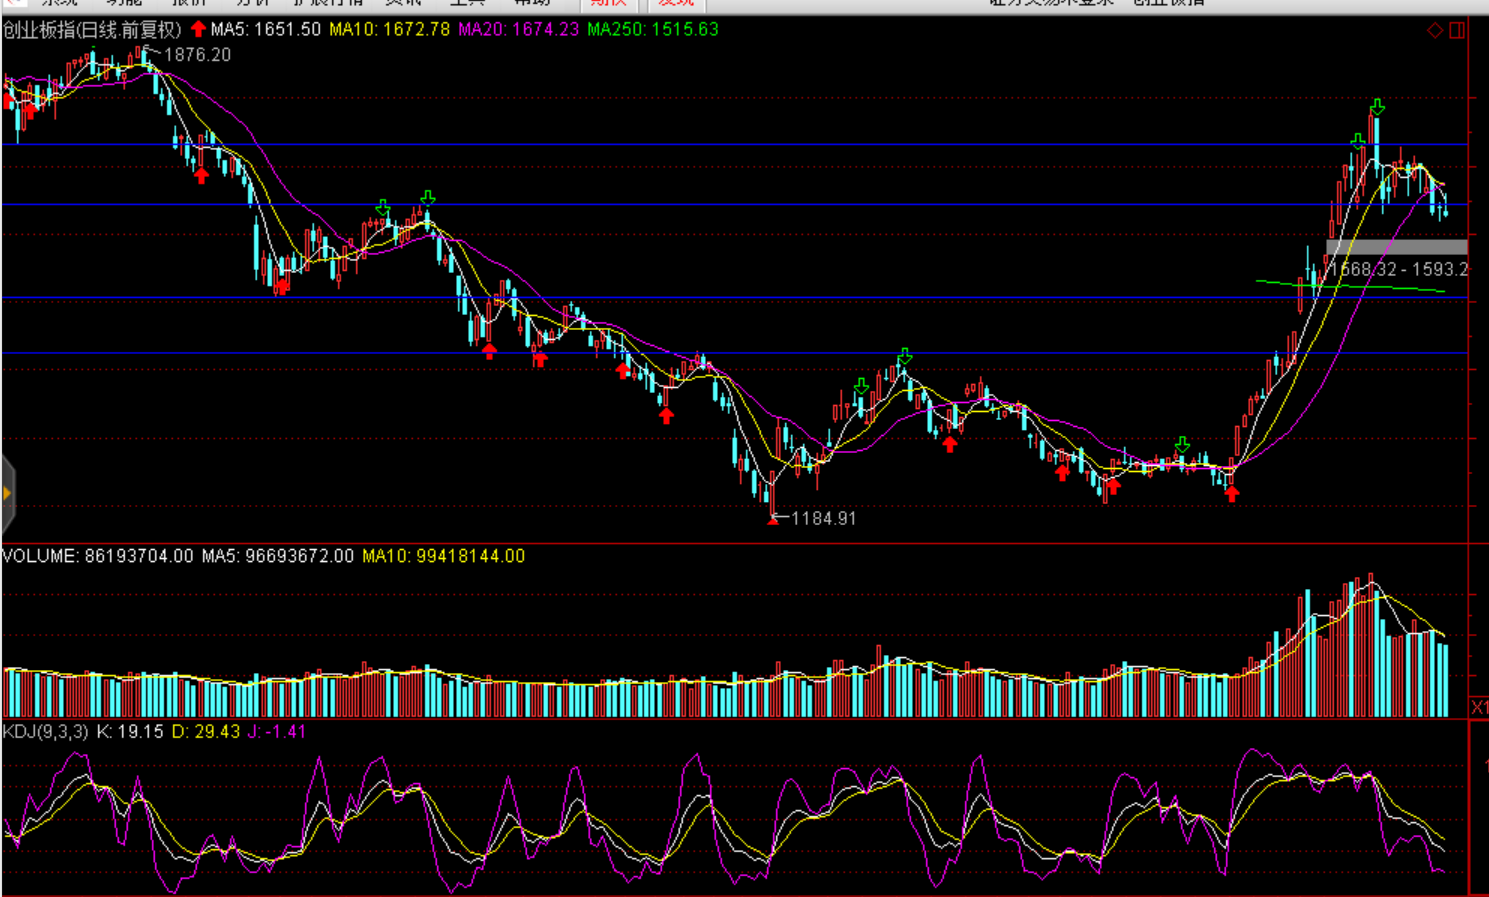This screenshot has height=897, width=1489.
Task: Select the green MA250 indicator label
Action: [x=653, y=30]
